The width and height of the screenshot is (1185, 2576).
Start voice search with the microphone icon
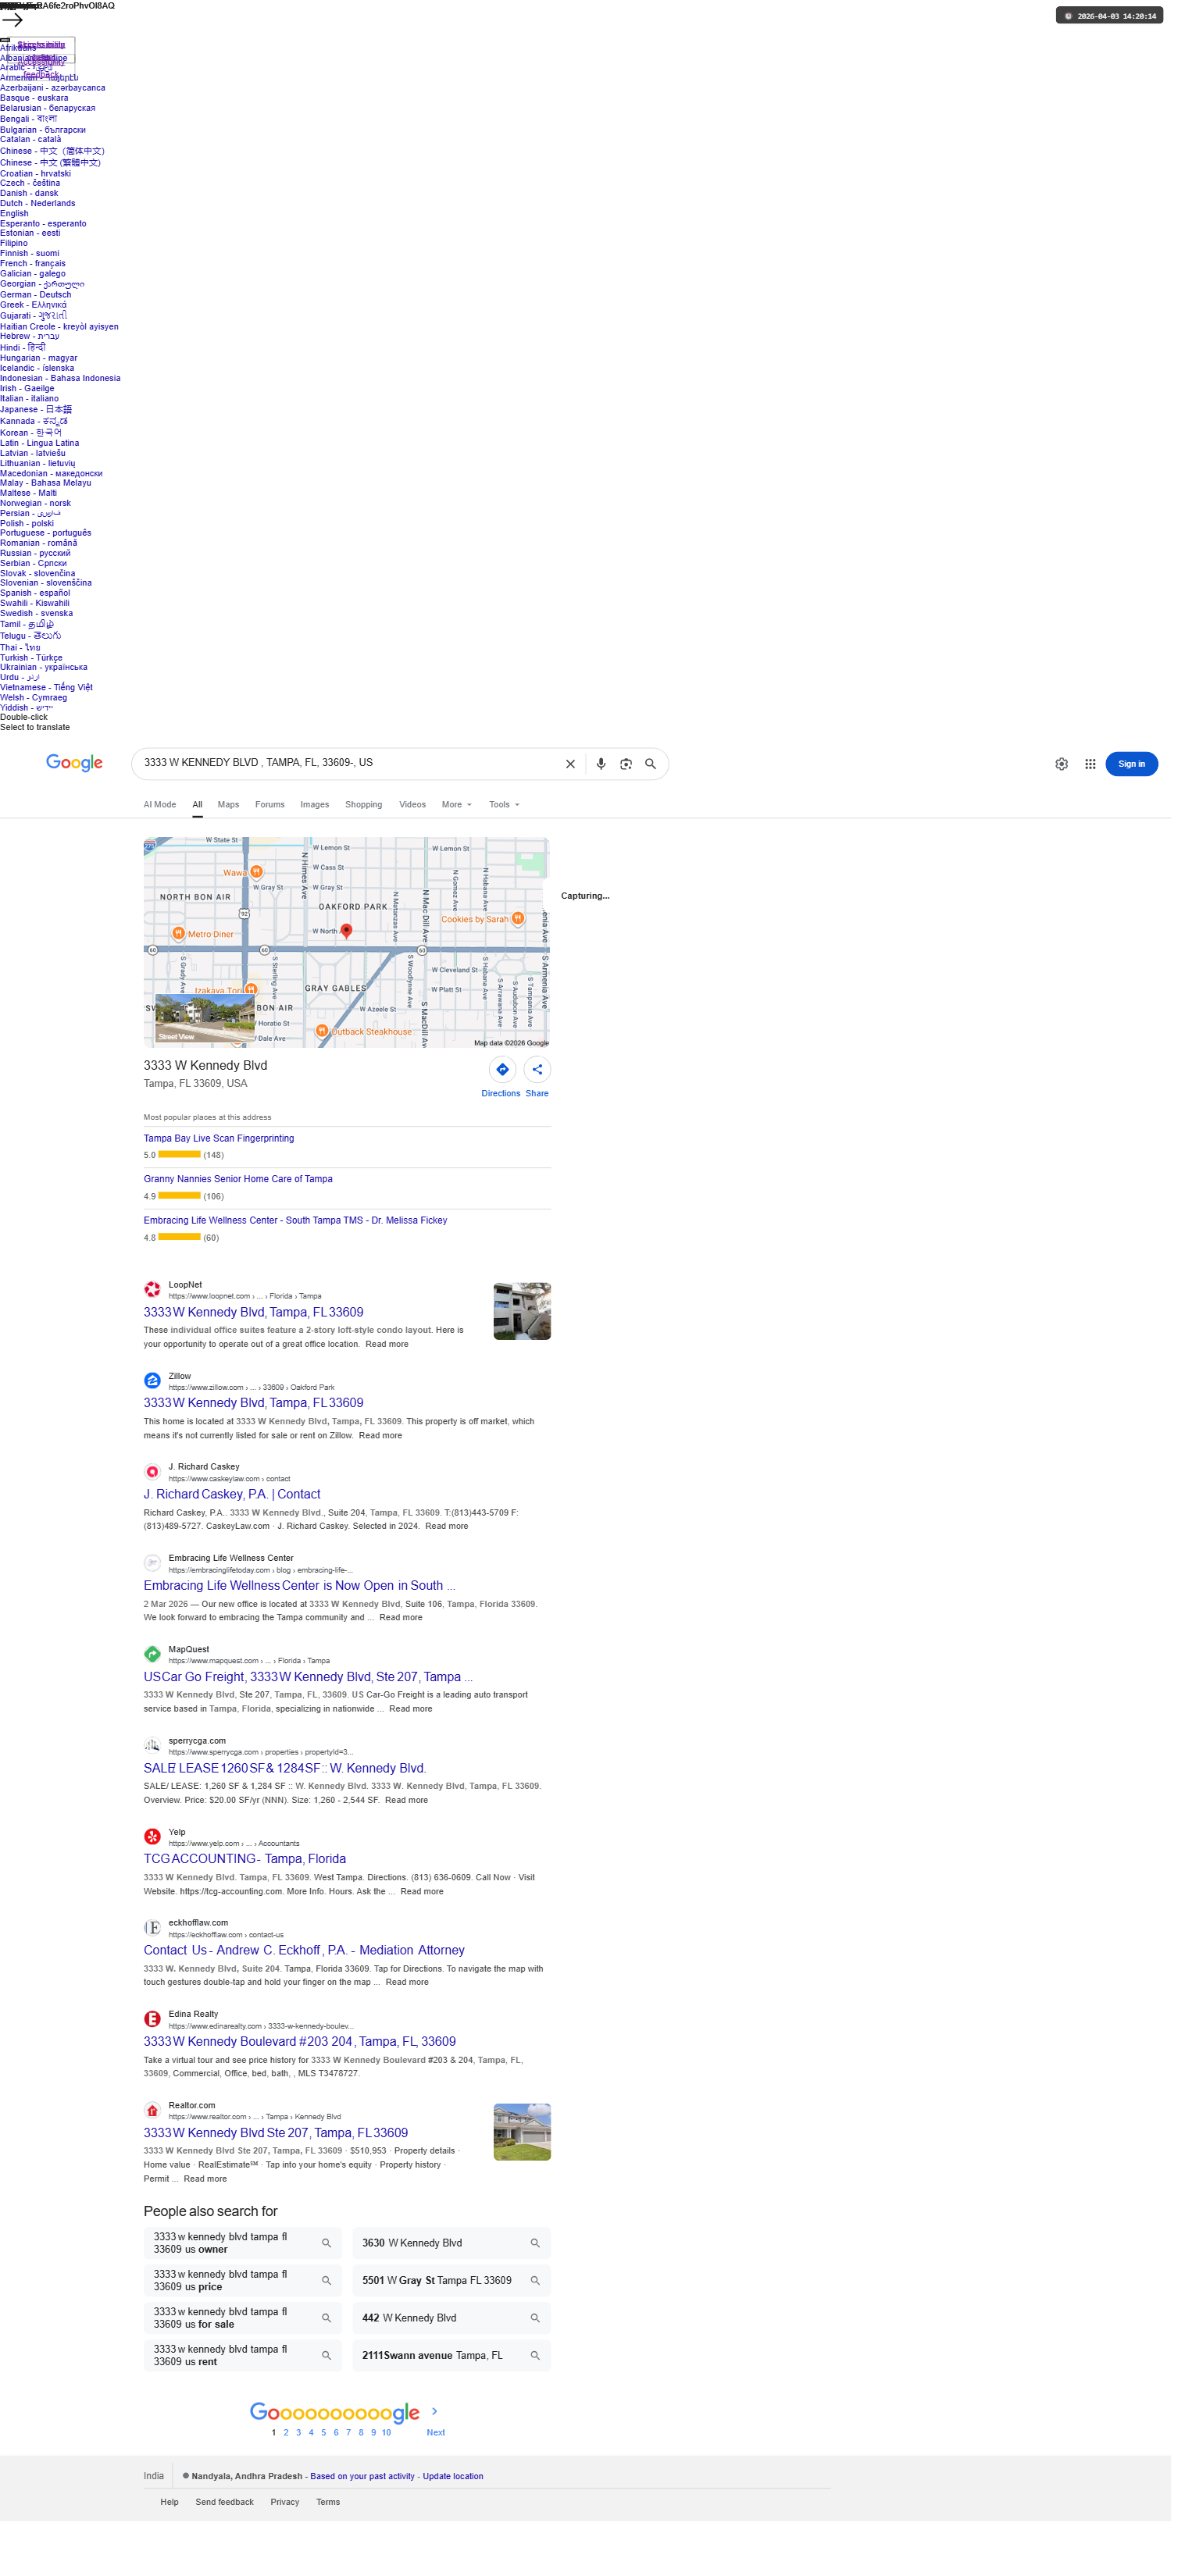pos(601,764)
